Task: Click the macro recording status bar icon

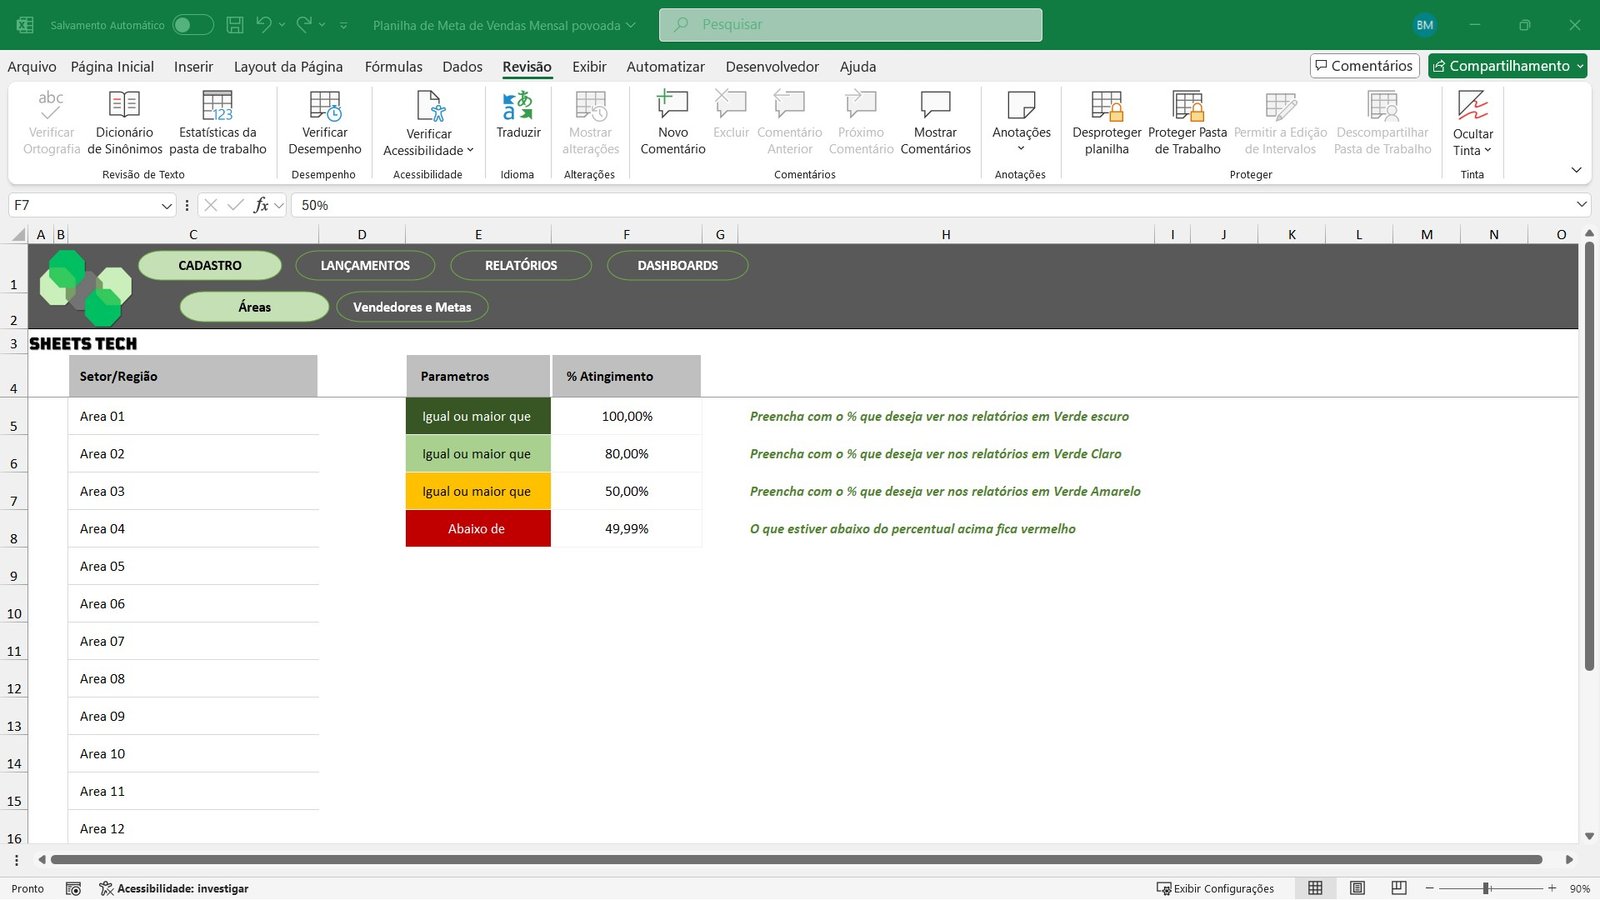Action: pos(73,888)
